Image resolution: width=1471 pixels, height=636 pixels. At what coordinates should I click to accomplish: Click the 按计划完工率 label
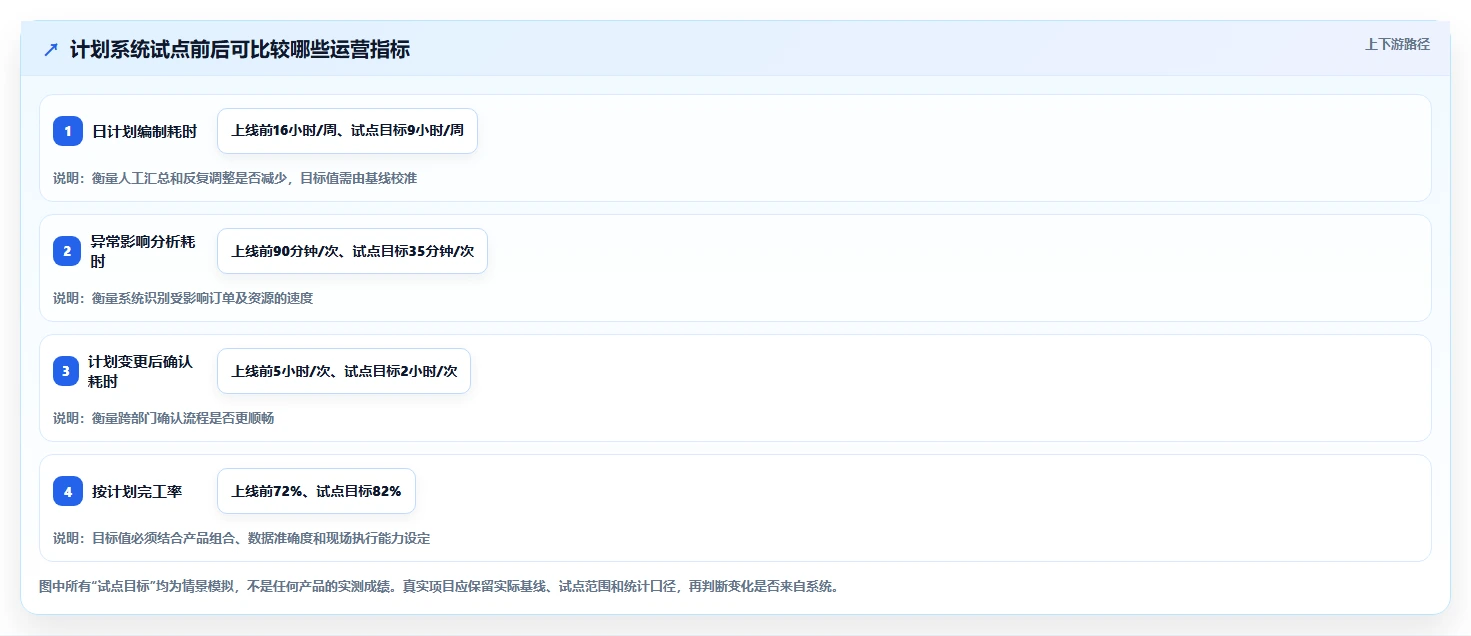[x=137, y=491]
